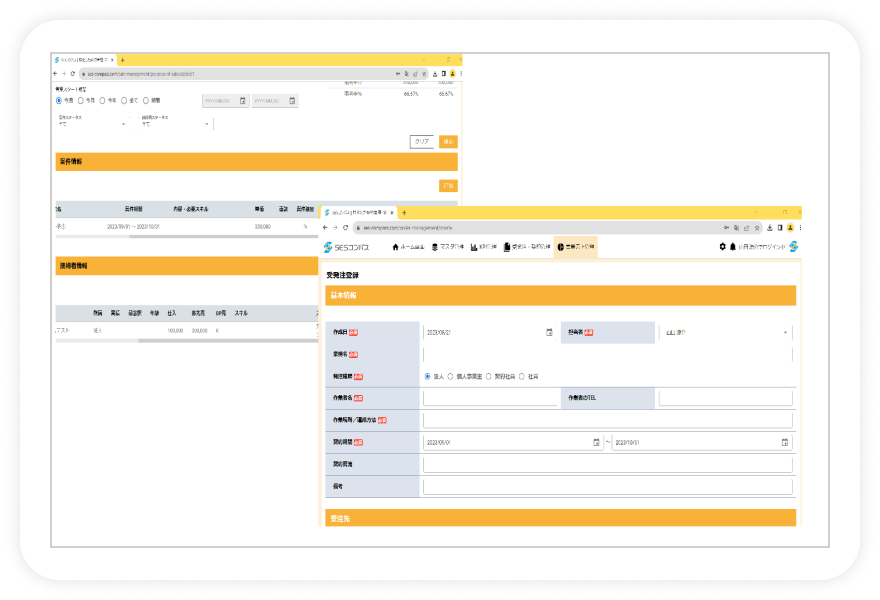Open the Chrome kebab menu in front window
The width and height of the screenshot is (880, 600).
click(x=800, y=228)
